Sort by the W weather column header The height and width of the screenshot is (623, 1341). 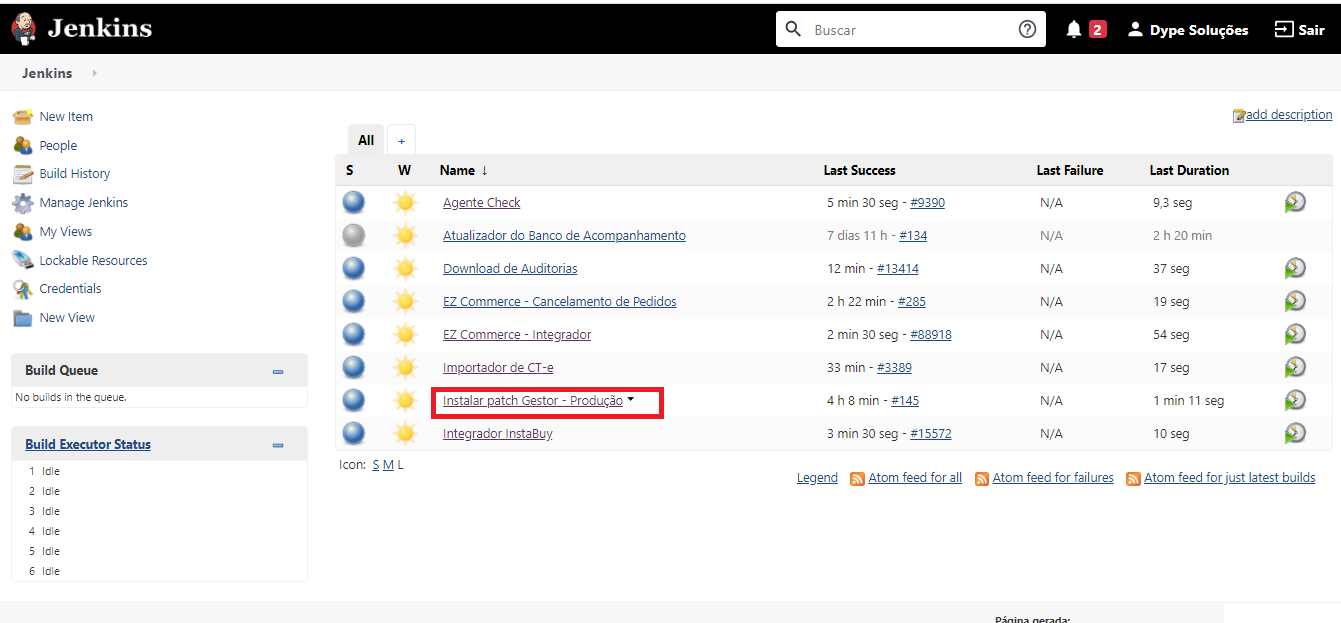point(404,170)
